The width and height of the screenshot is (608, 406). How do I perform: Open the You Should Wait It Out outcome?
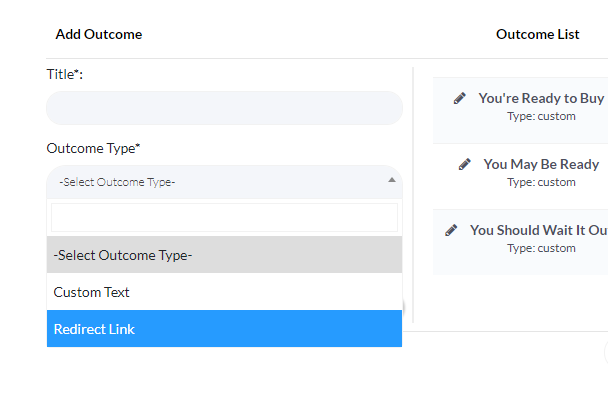pos(538,230)
